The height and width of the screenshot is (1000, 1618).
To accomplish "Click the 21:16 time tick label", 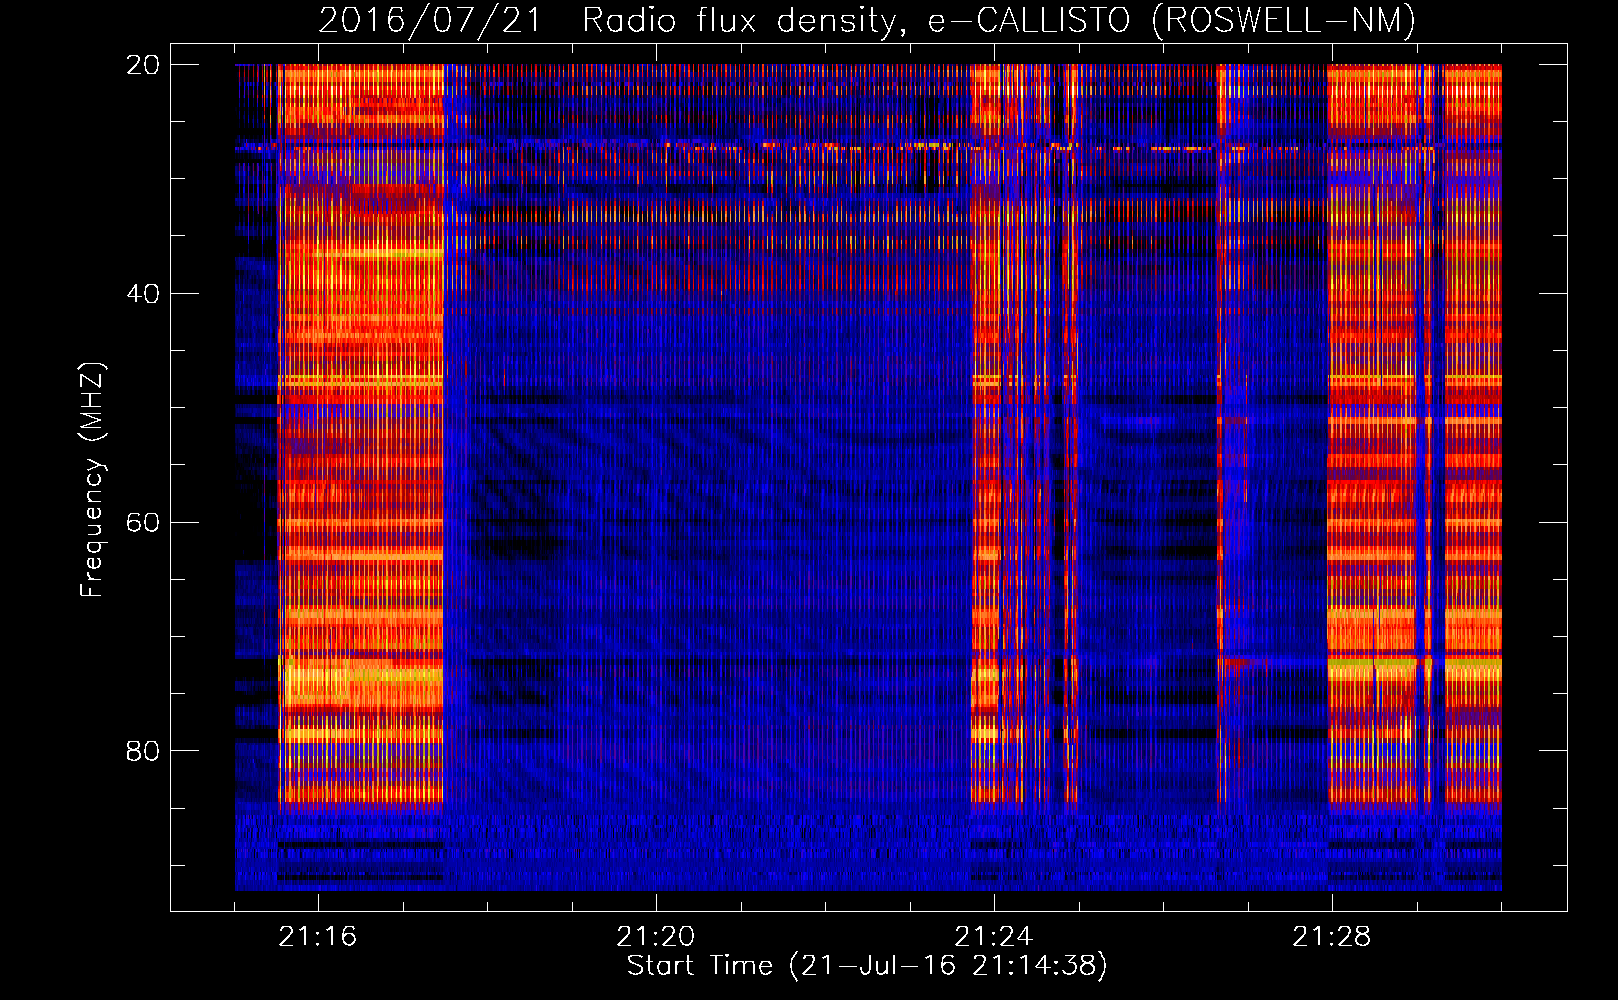I will click(318, 937).
